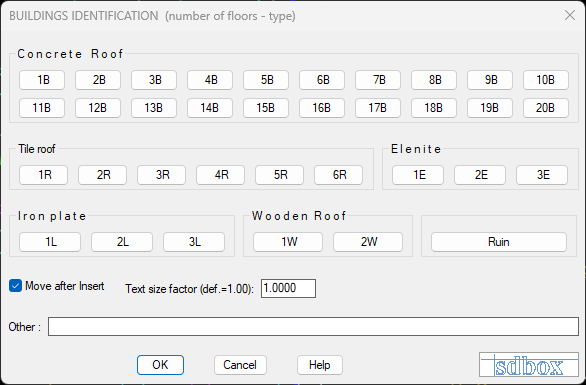The height and width of the screenshot is (385, 586).
Task: Click the Ruin button
Action: click(x=499, y=242)
